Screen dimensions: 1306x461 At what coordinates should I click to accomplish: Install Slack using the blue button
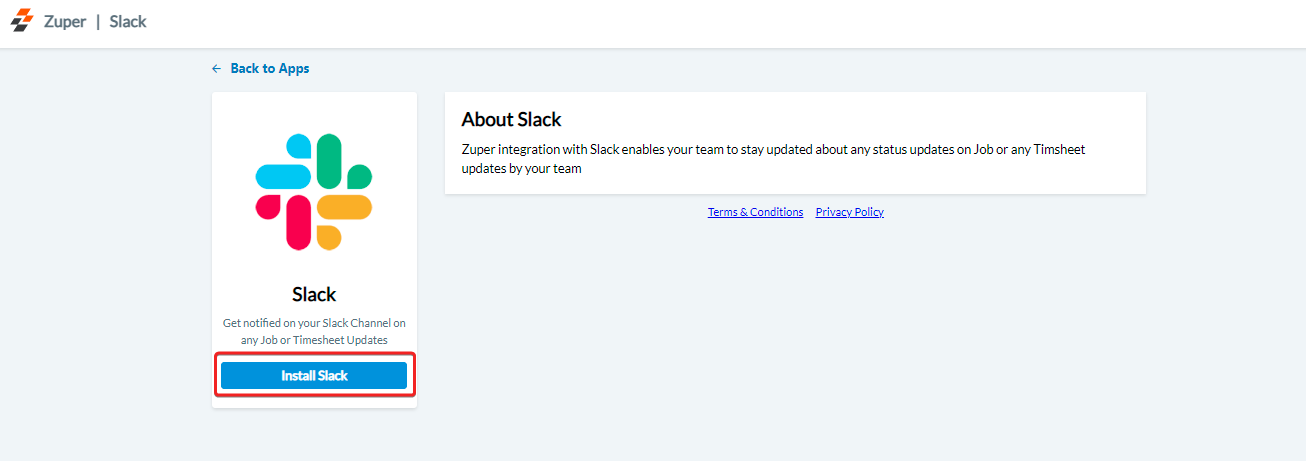pos(314,375)
